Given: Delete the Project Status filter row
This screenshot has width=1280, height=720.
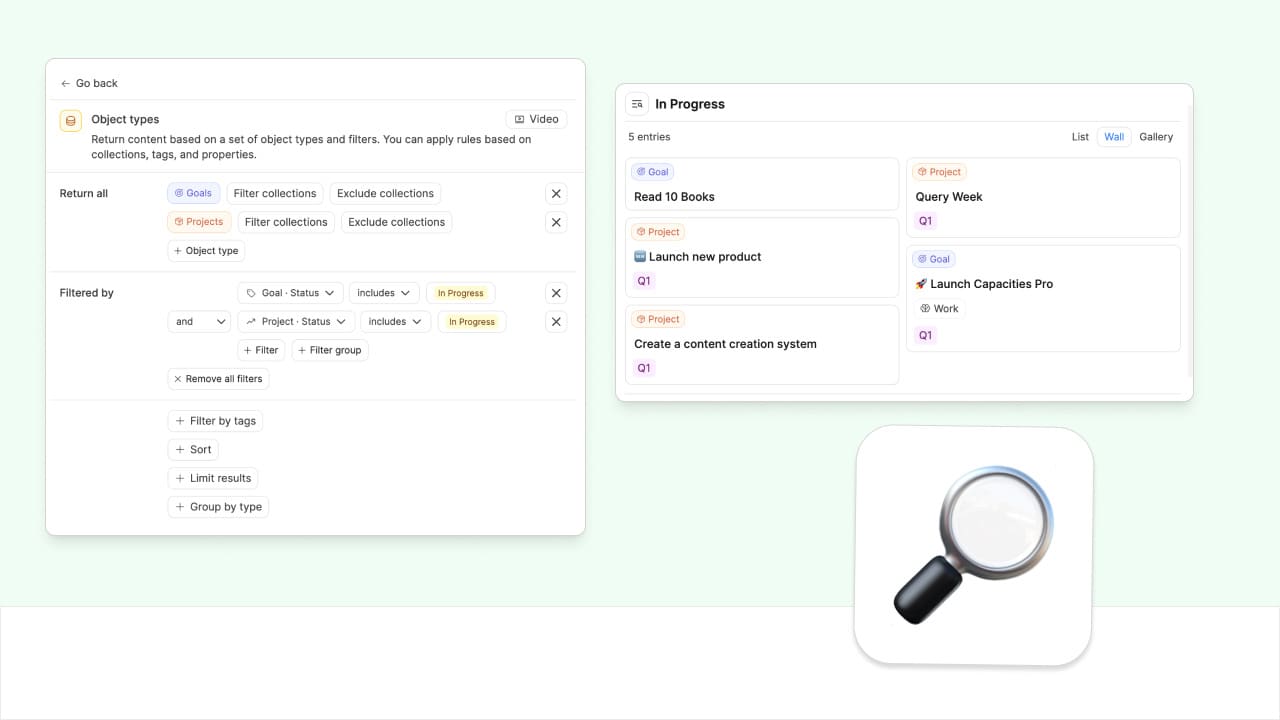Looking at the screenshot, I should pos(556,322).
